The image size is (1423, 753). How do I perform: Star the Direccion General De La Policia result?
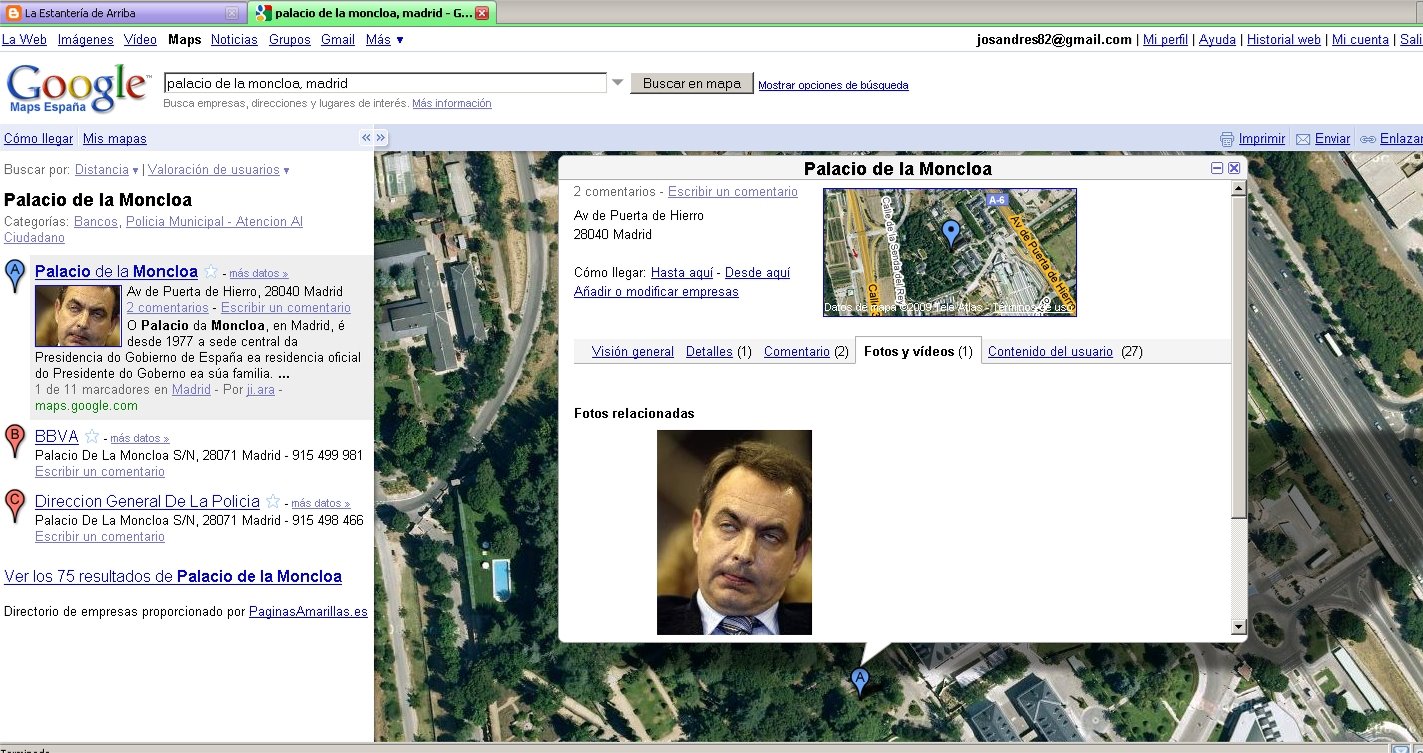(273, 501)
